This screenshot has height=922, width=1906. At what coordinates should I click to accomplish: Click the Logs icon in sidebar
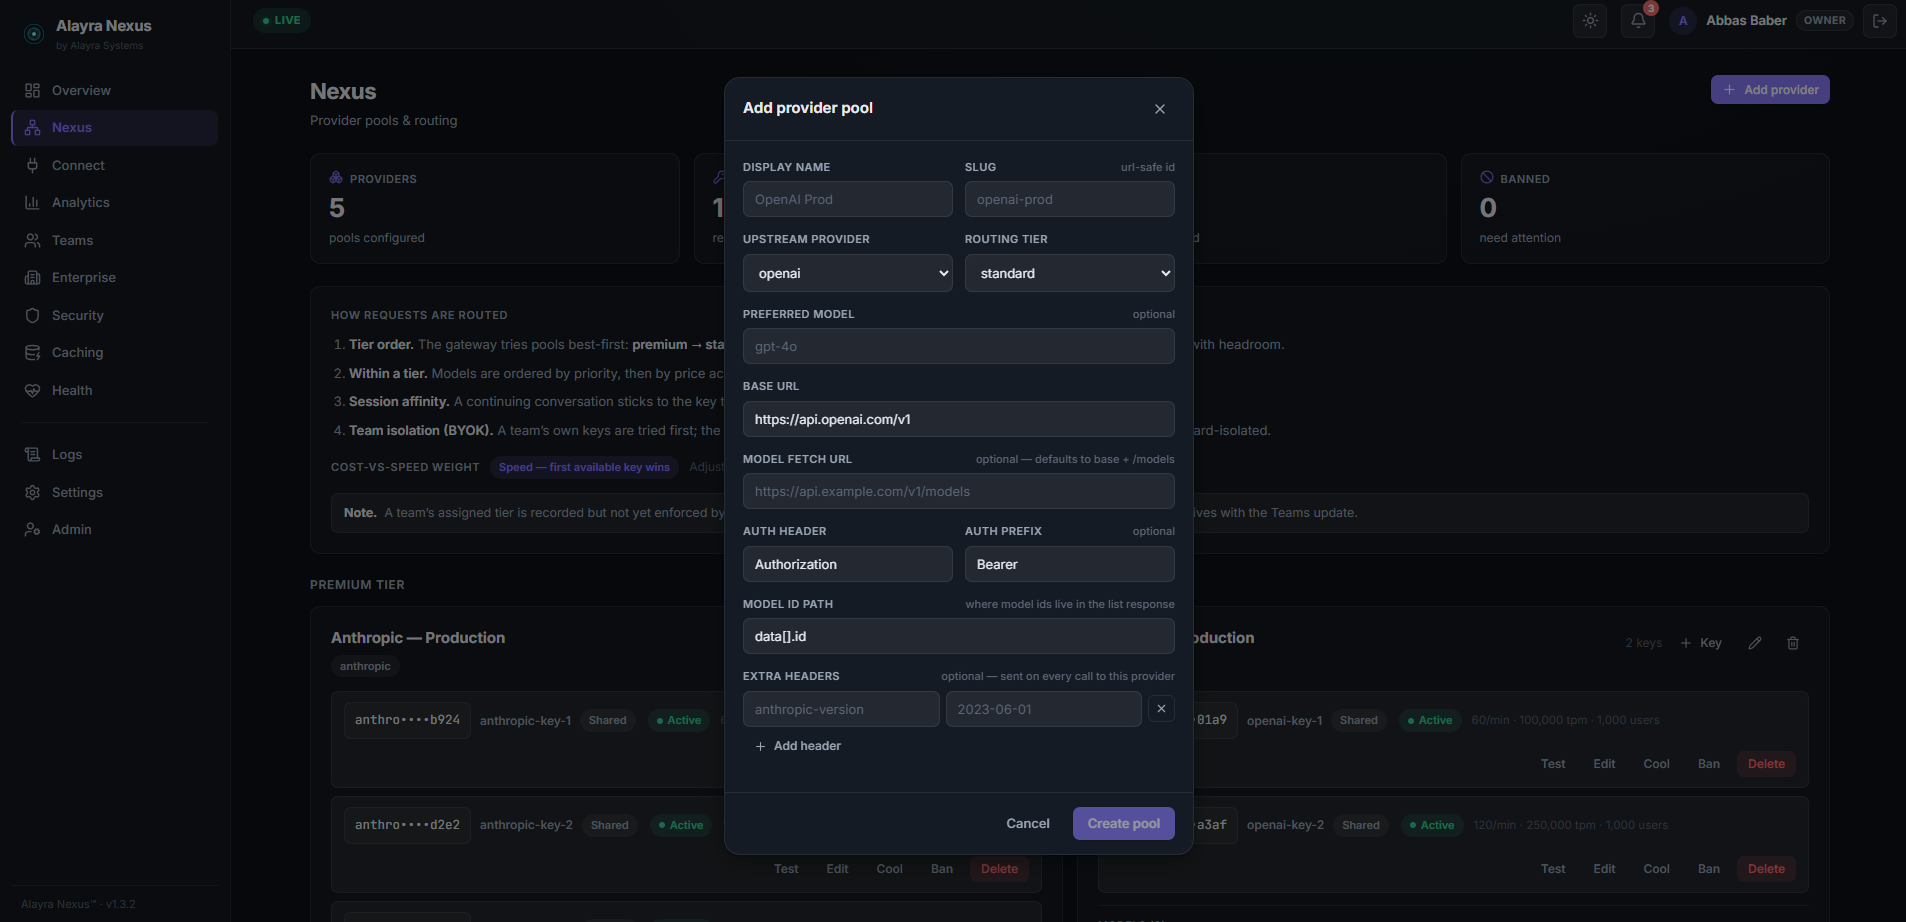(x=33, y=455)
